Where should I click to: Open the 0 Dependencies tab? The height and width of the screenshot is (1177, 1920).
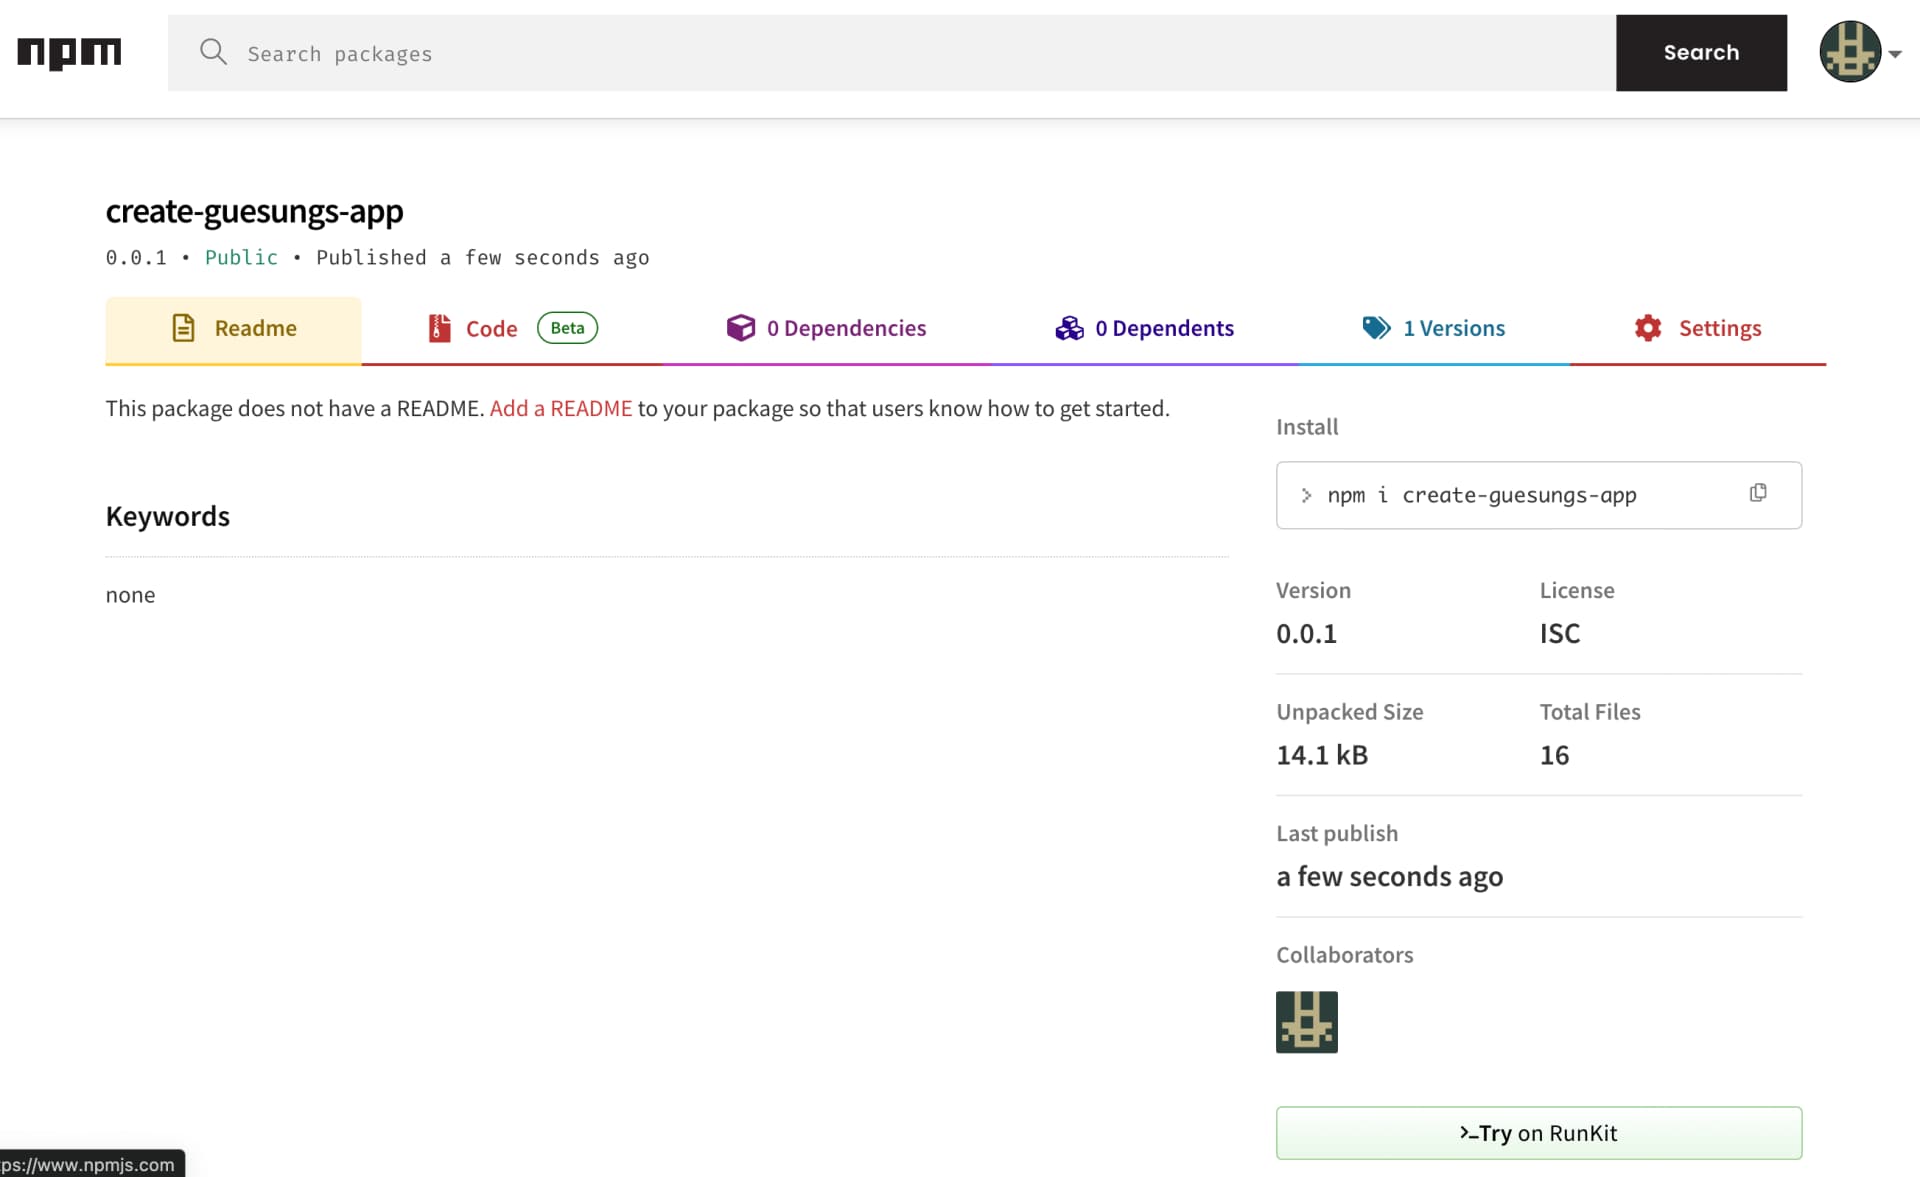pos(826,329)
